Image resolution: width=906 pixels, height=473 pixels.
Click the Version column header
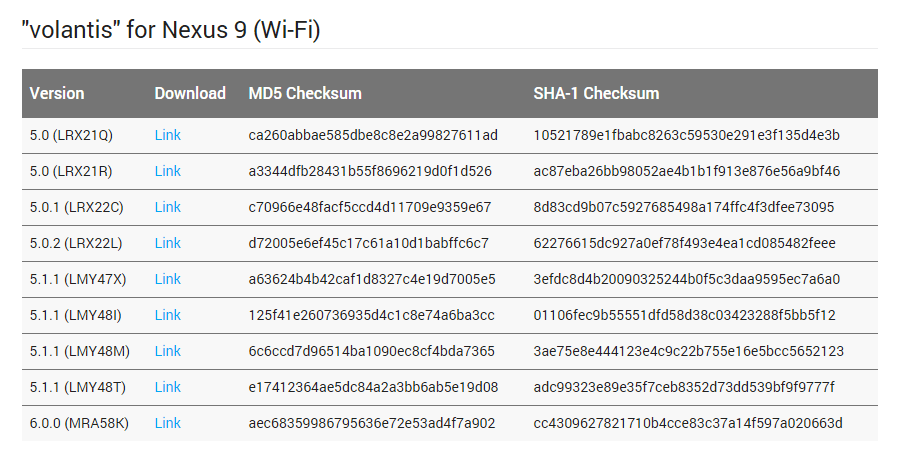(57, 94)
